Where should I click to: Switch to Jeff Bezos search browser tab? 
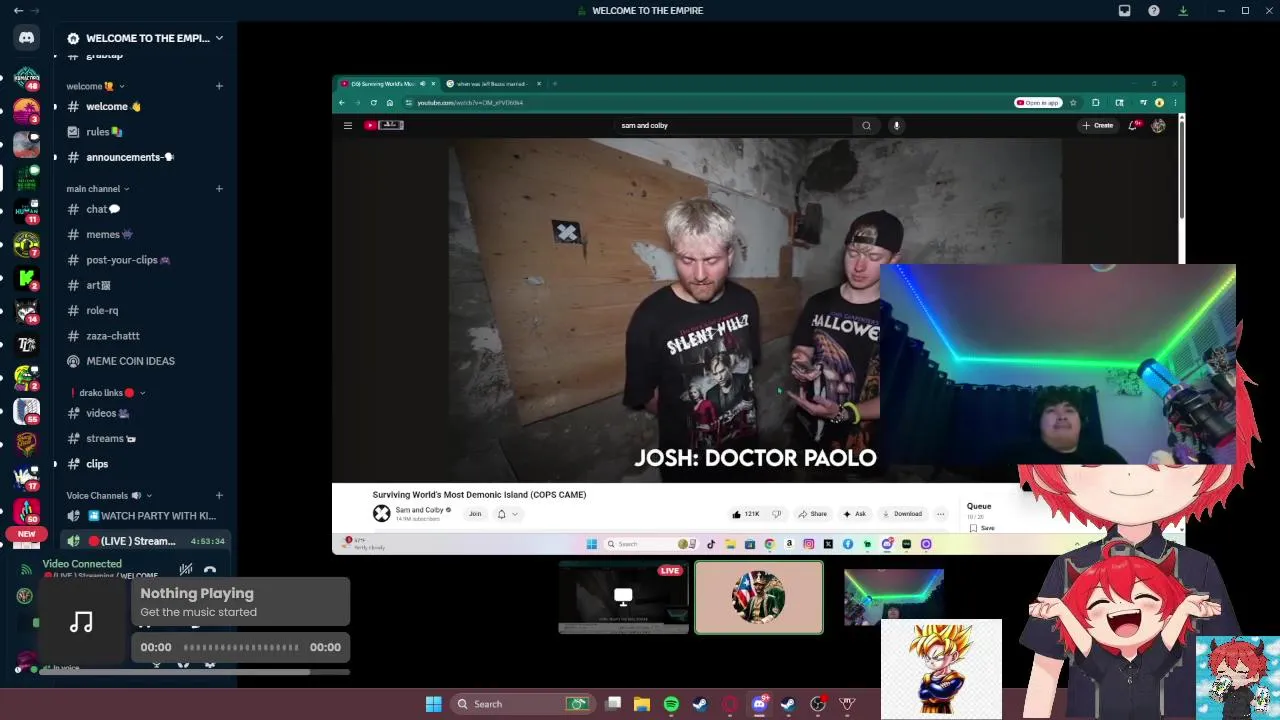[x=494, y=84]
